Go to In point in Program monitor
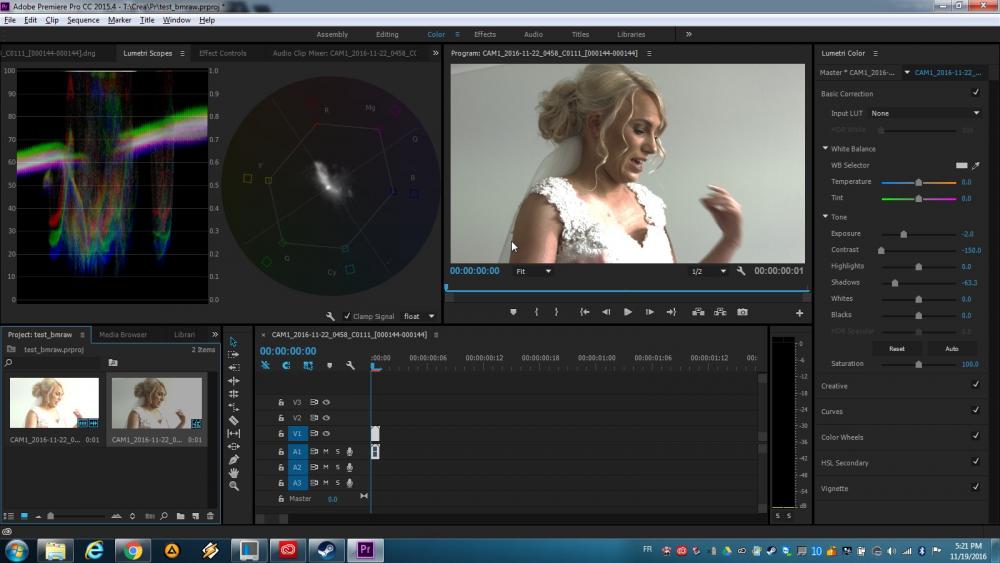The image size is (1000, 563). click(584, 312)
